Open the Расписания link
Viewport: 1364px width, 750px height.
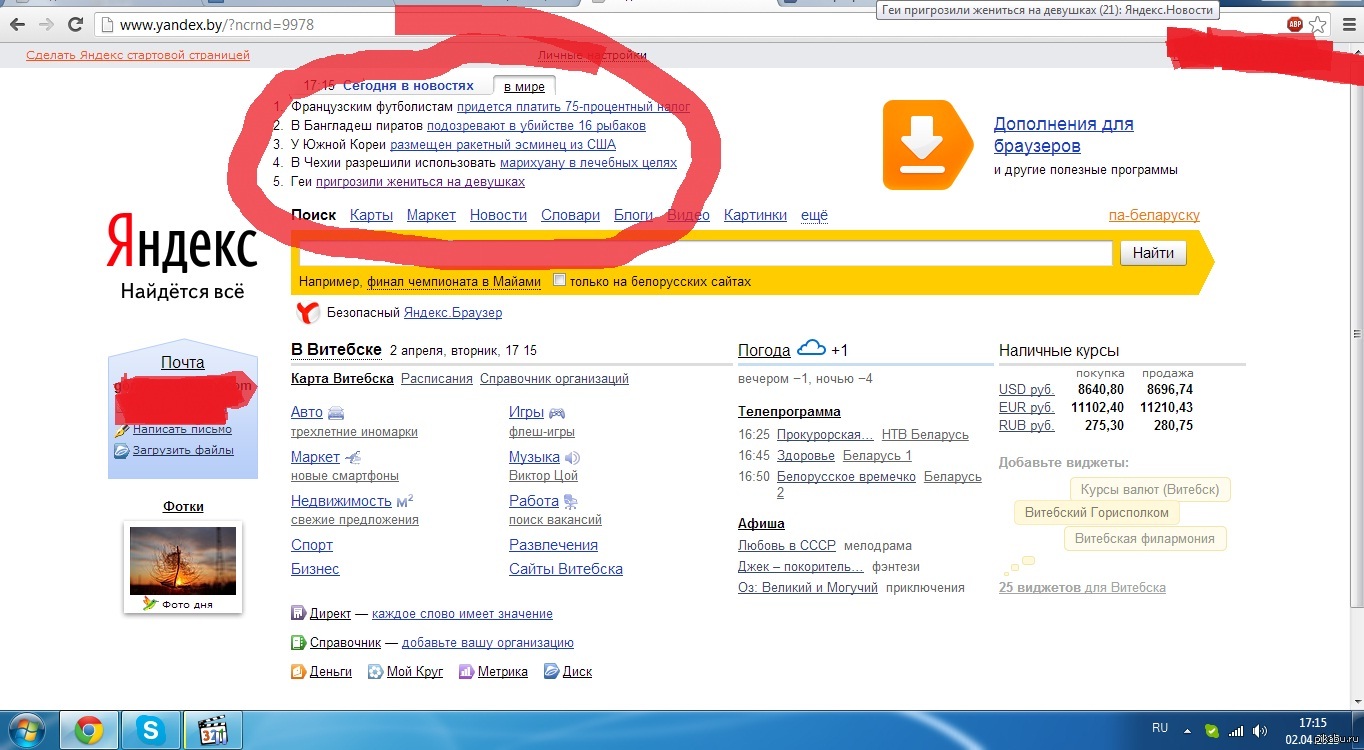coord(437,379)
